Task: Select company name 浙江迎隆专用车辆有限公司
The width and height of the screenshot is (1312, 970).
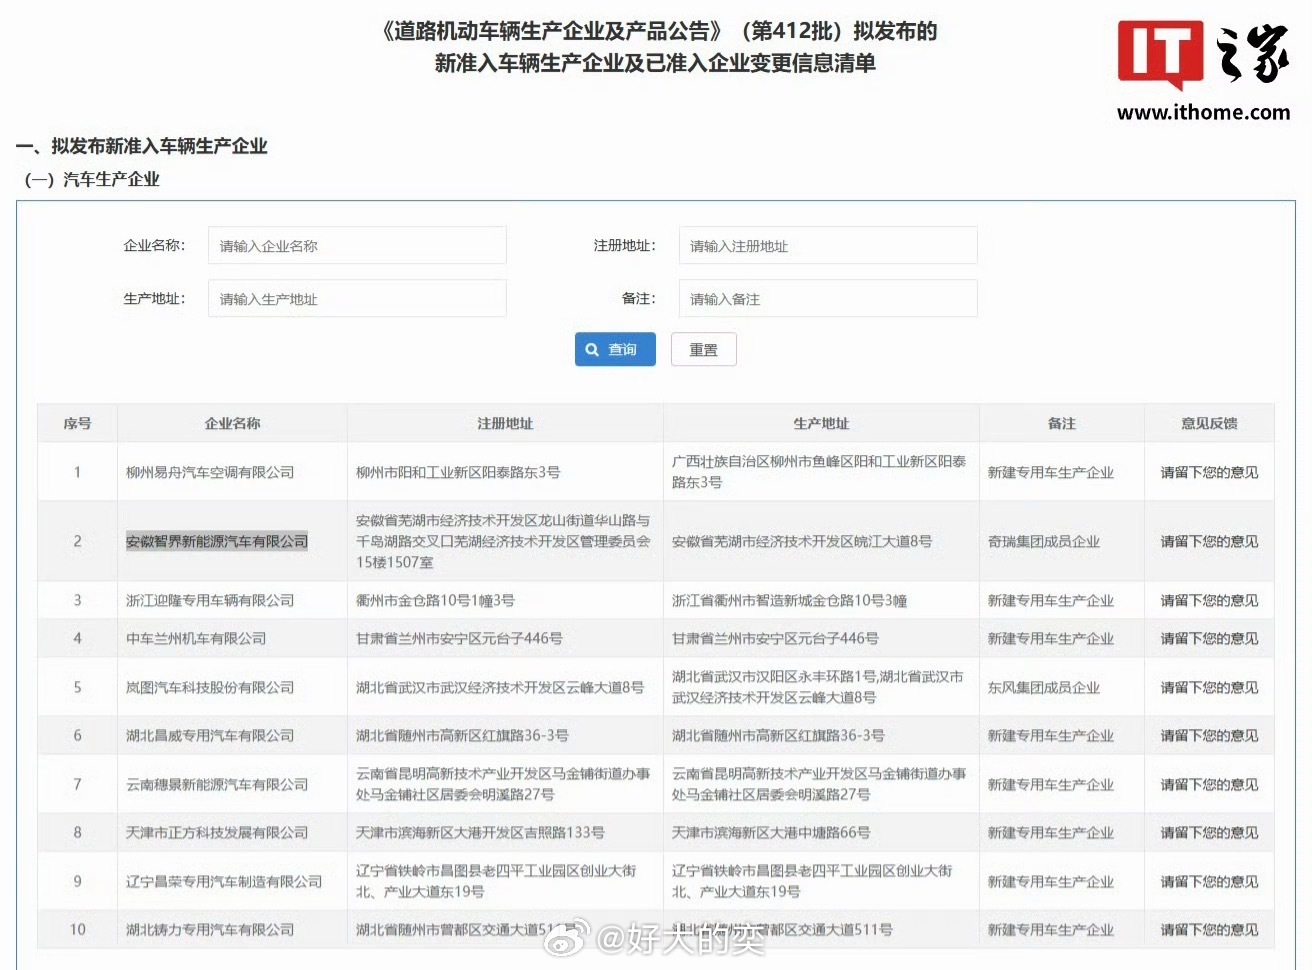Action: pyautogui.click(x=210, y=600)
